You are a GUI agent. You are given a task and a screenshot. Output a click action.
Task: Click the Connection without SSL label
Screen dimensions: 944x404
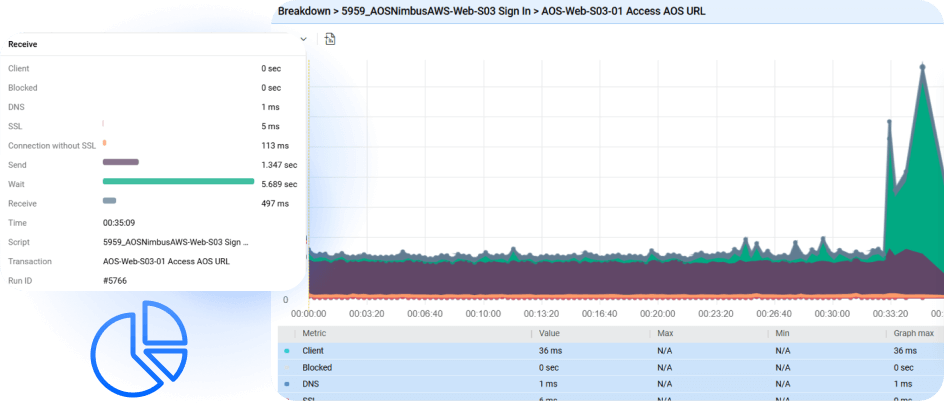pyautogui.click(x=52, y=146)
